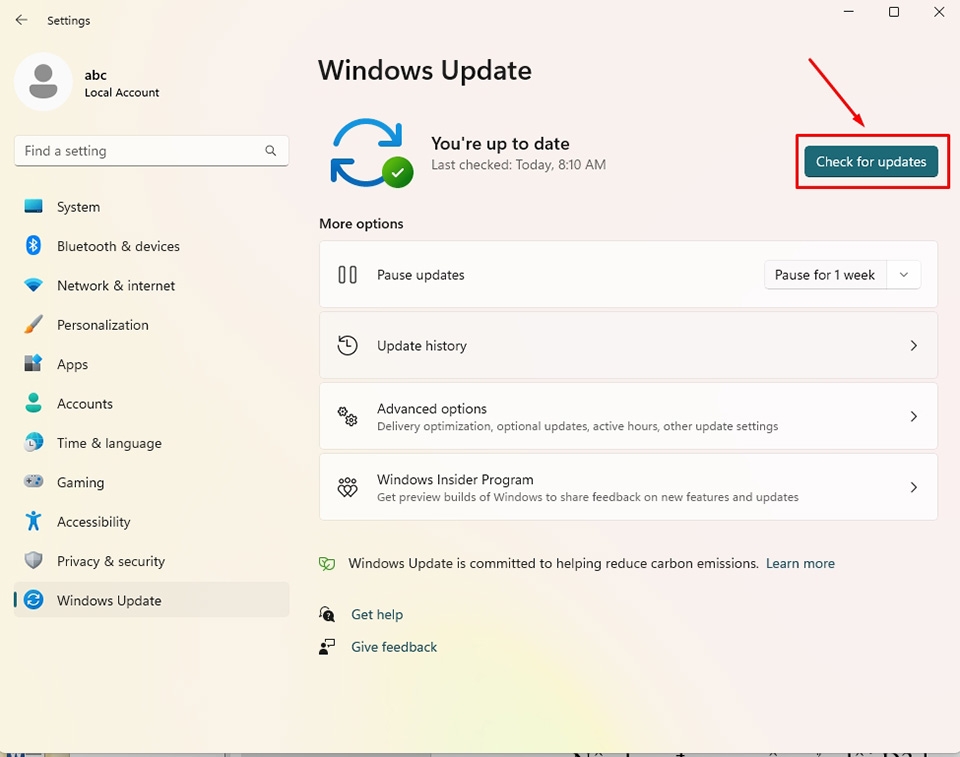Click the Gaming controller icon
The width and height of the screenshot is (960, 757).
click(x=33, y=481)
